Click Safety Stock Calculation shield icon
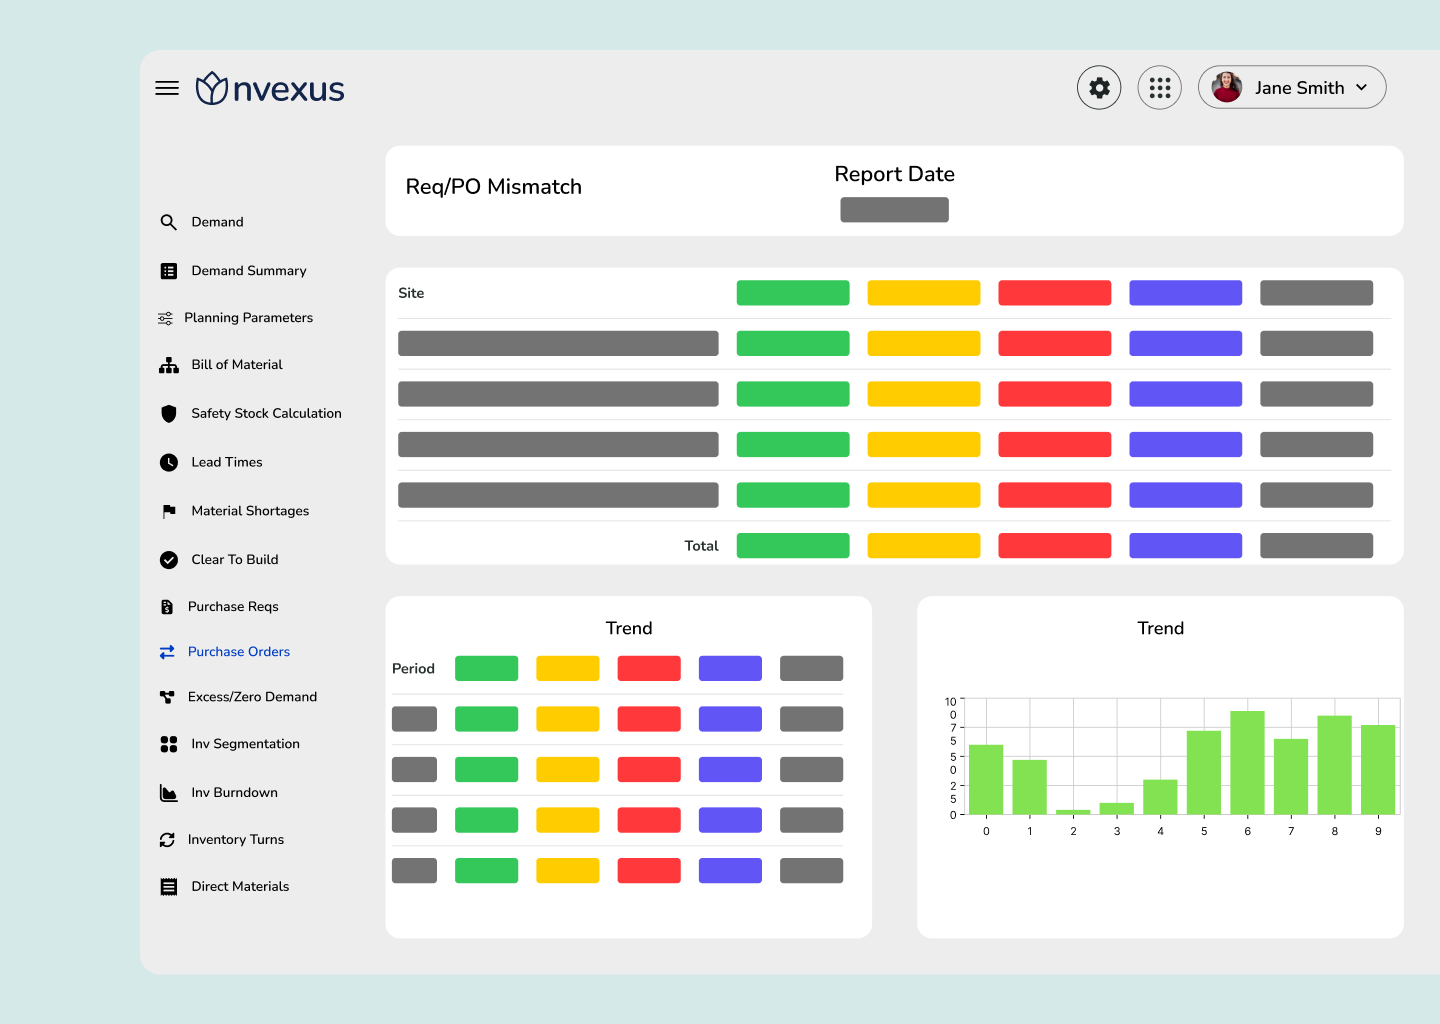The width and height of the screenshot is (1440, 1024). 169,413
